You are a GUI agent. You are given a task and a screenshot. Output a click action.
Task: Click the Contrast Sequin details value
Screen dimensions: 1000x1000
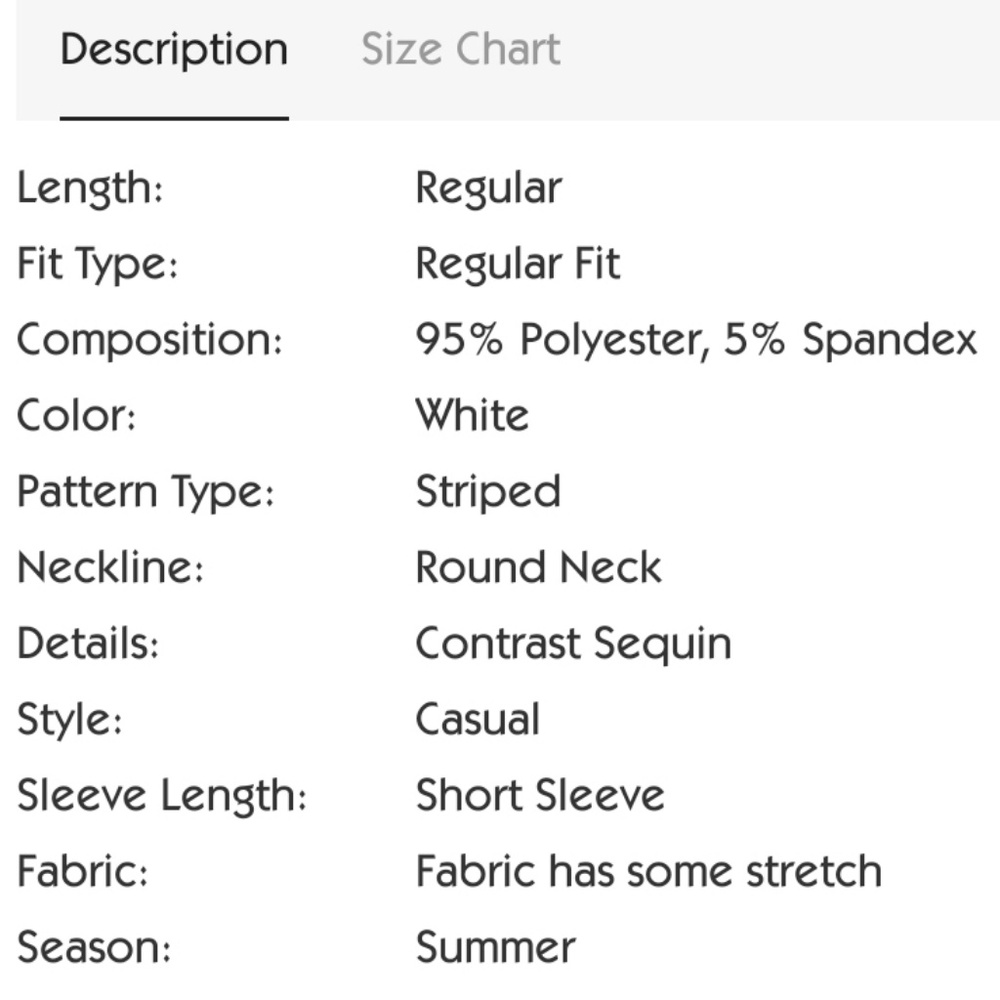coord(573,644)
